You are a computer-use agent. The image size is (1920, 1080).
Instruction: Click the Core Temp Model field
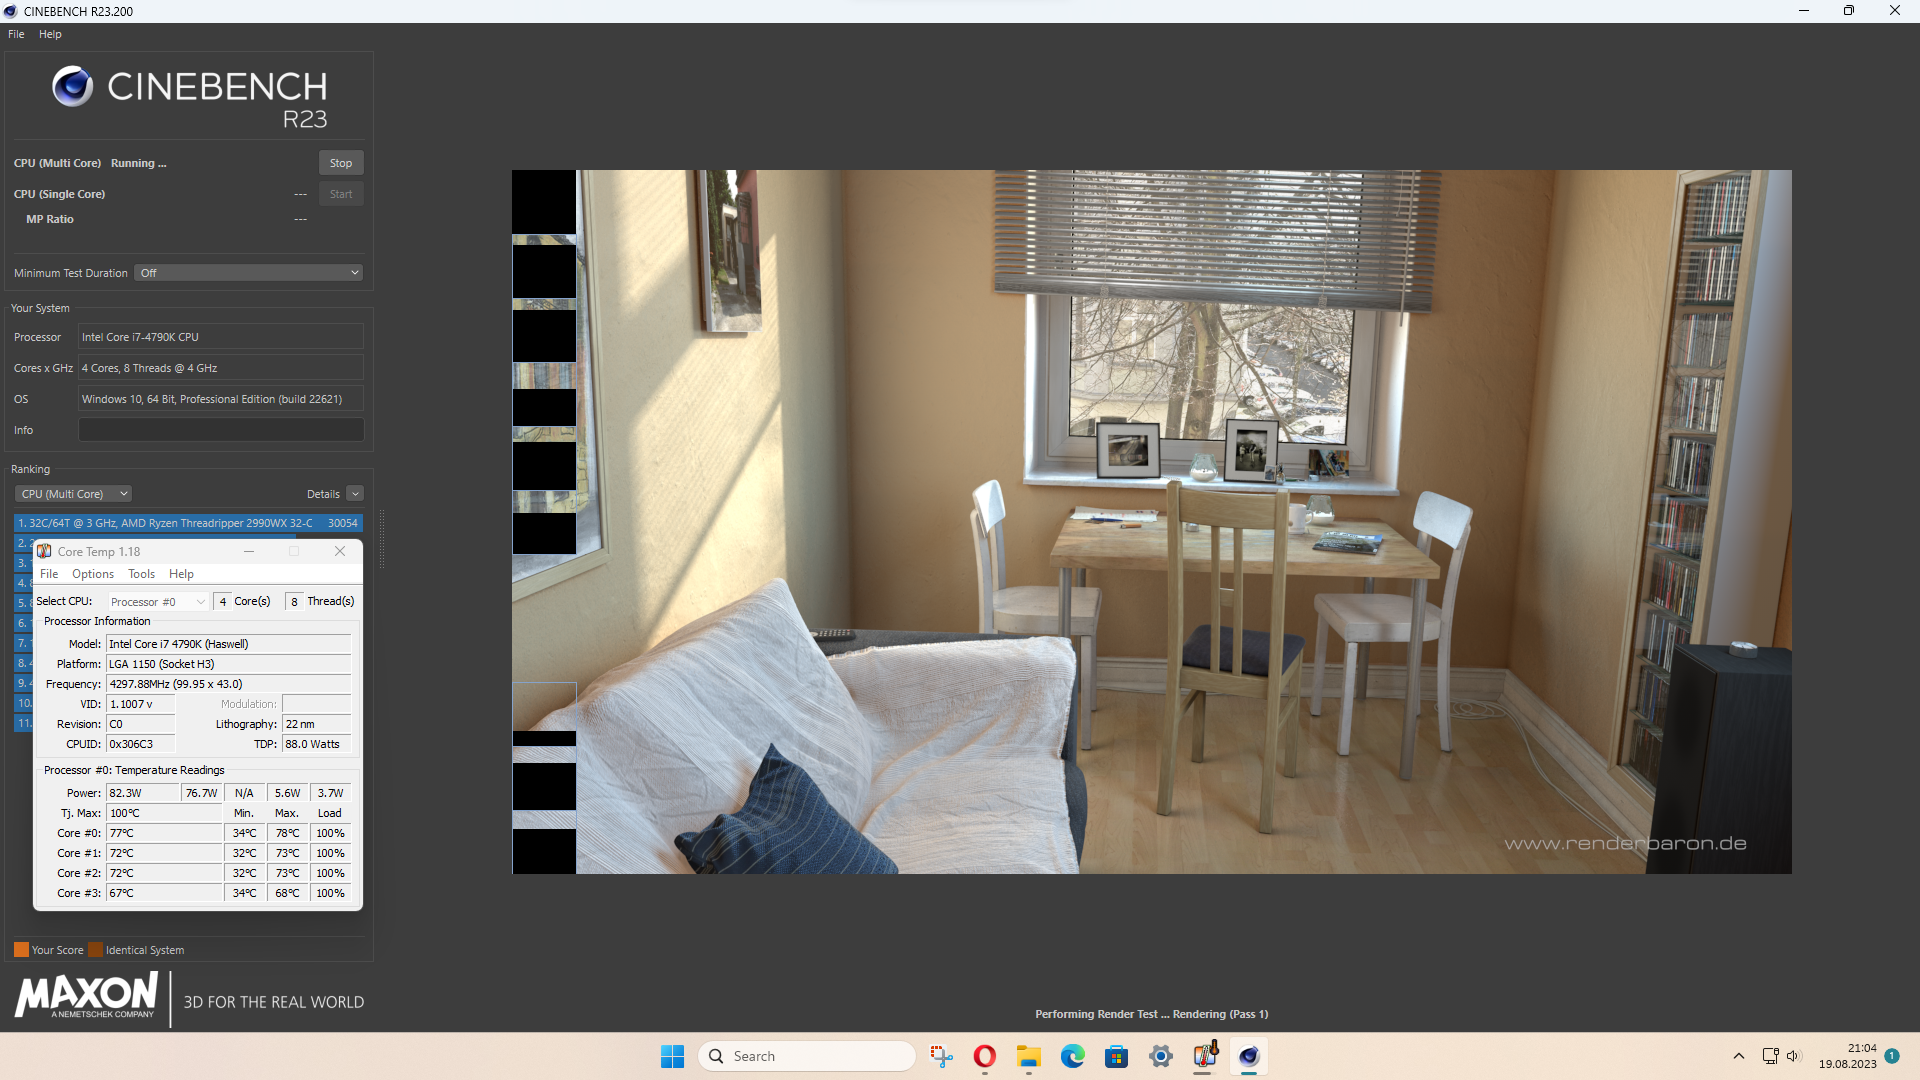click(x=229, y=644)
